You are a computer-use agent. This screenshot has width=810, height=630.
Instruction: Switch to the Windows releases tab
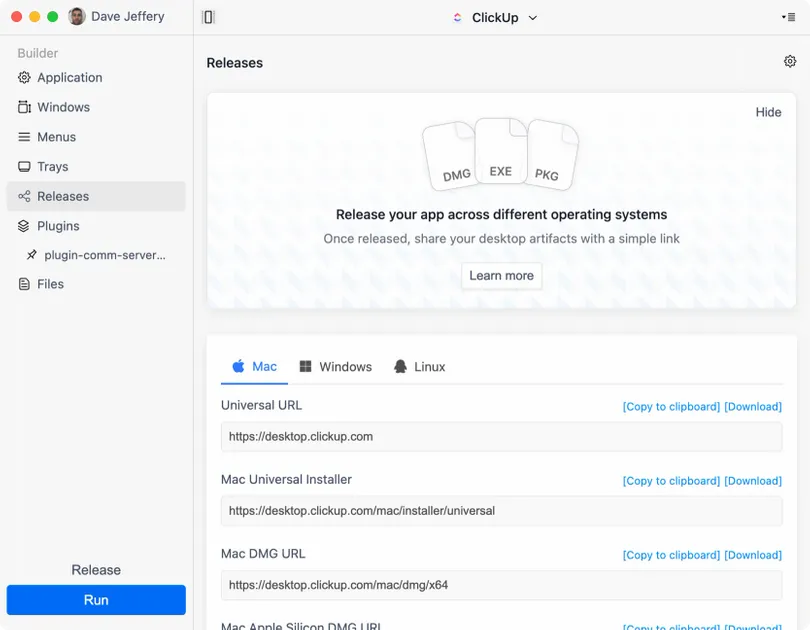point(335,366)
